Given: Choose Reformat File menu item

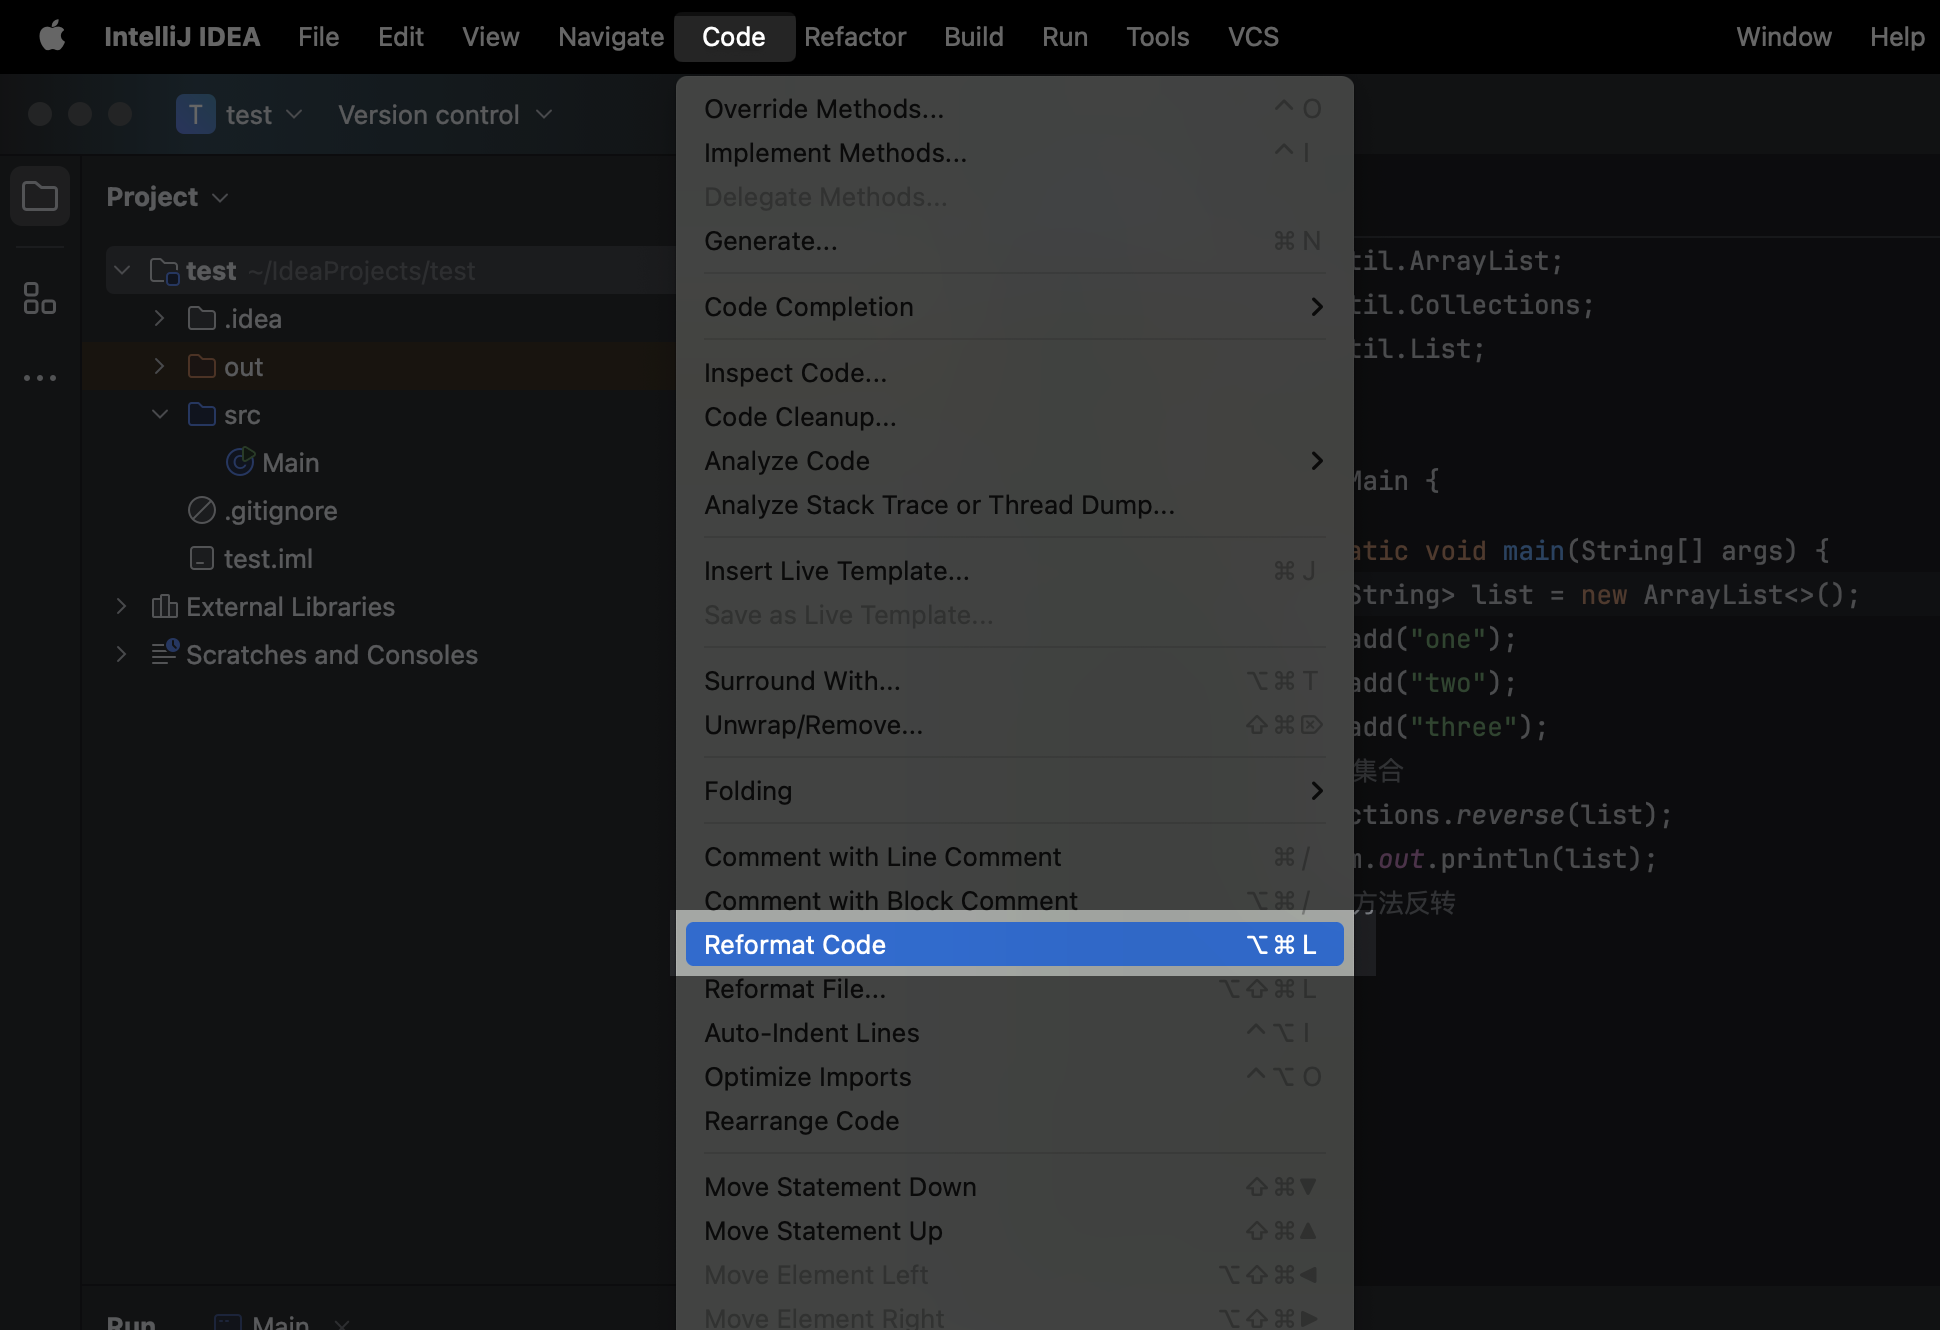Looking at the screenshot, I should click(1014, 989).
